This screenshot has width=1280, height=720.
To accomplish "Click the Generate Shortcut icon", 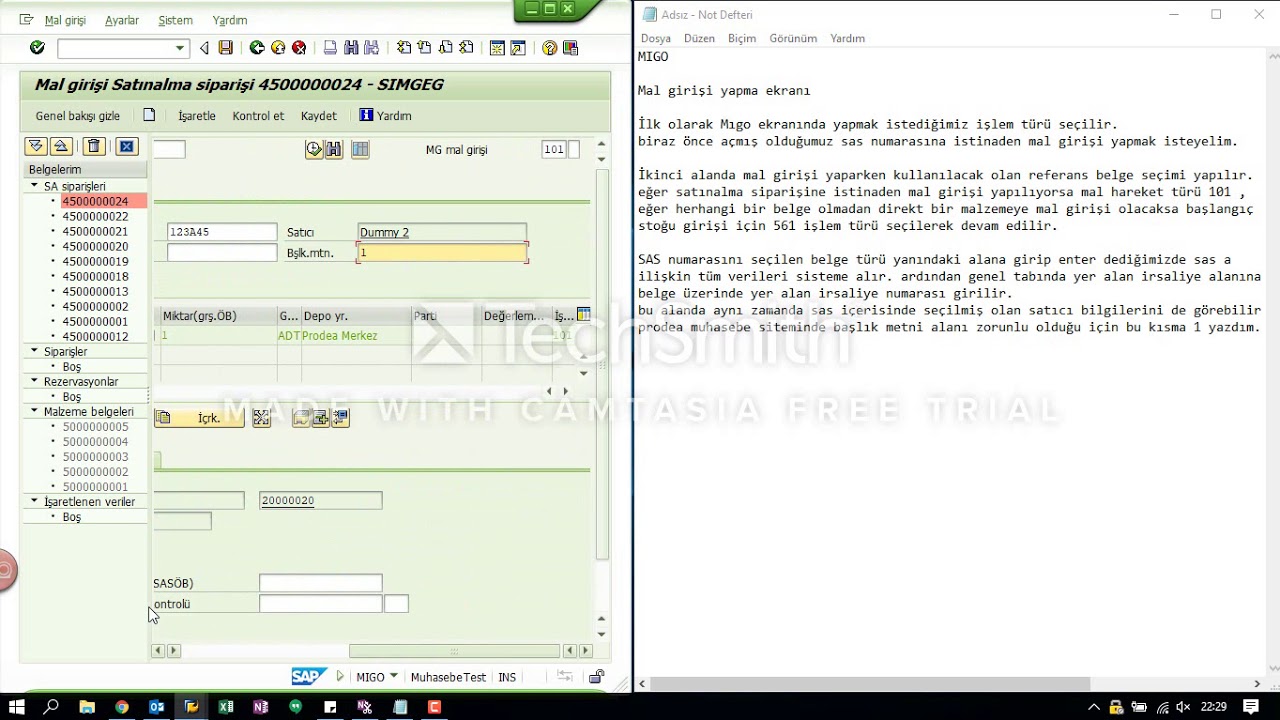I will (517, 48).
